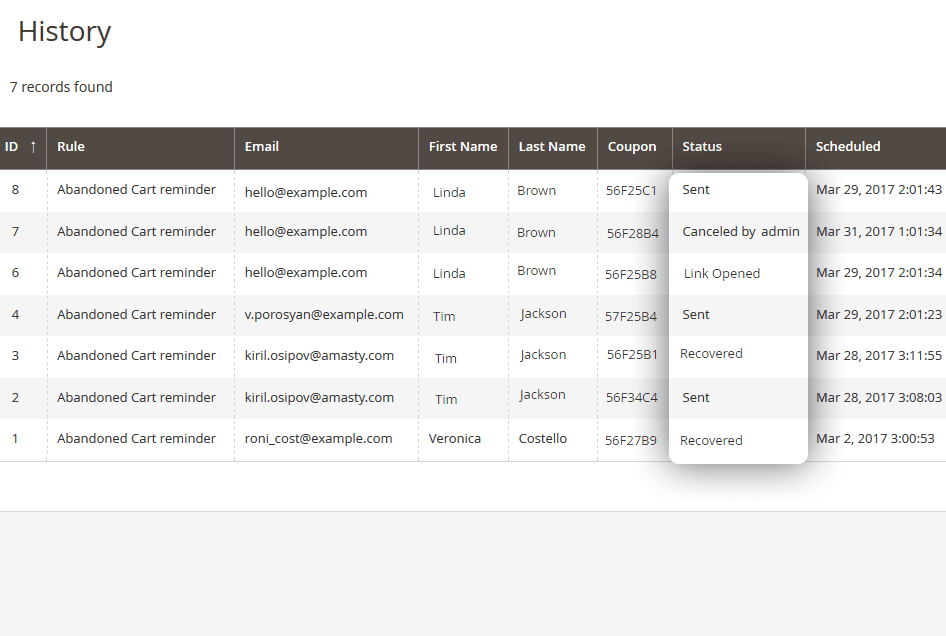Viewport: 946px width, 636px height.
Task: Click "Abandoned Cart reminder" in record 4
Action: (x=136, y=314)
